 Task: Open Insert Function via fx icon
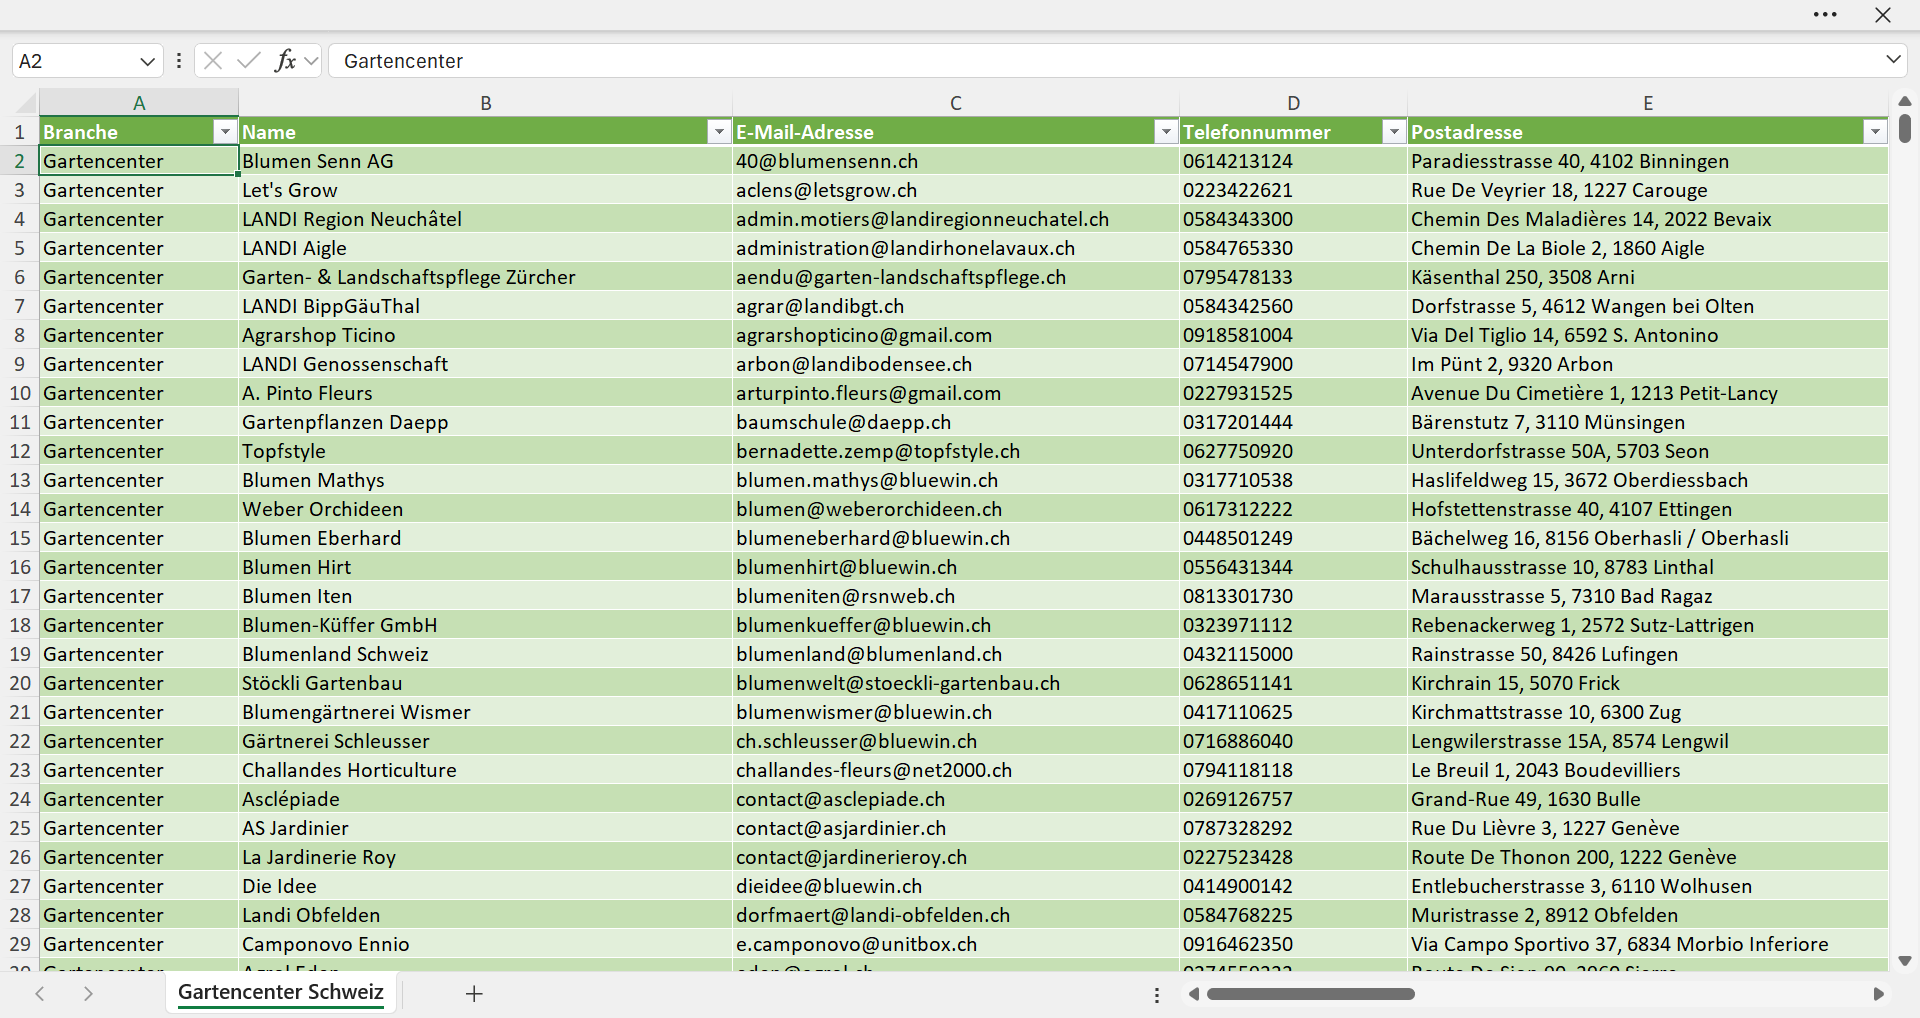285,61
